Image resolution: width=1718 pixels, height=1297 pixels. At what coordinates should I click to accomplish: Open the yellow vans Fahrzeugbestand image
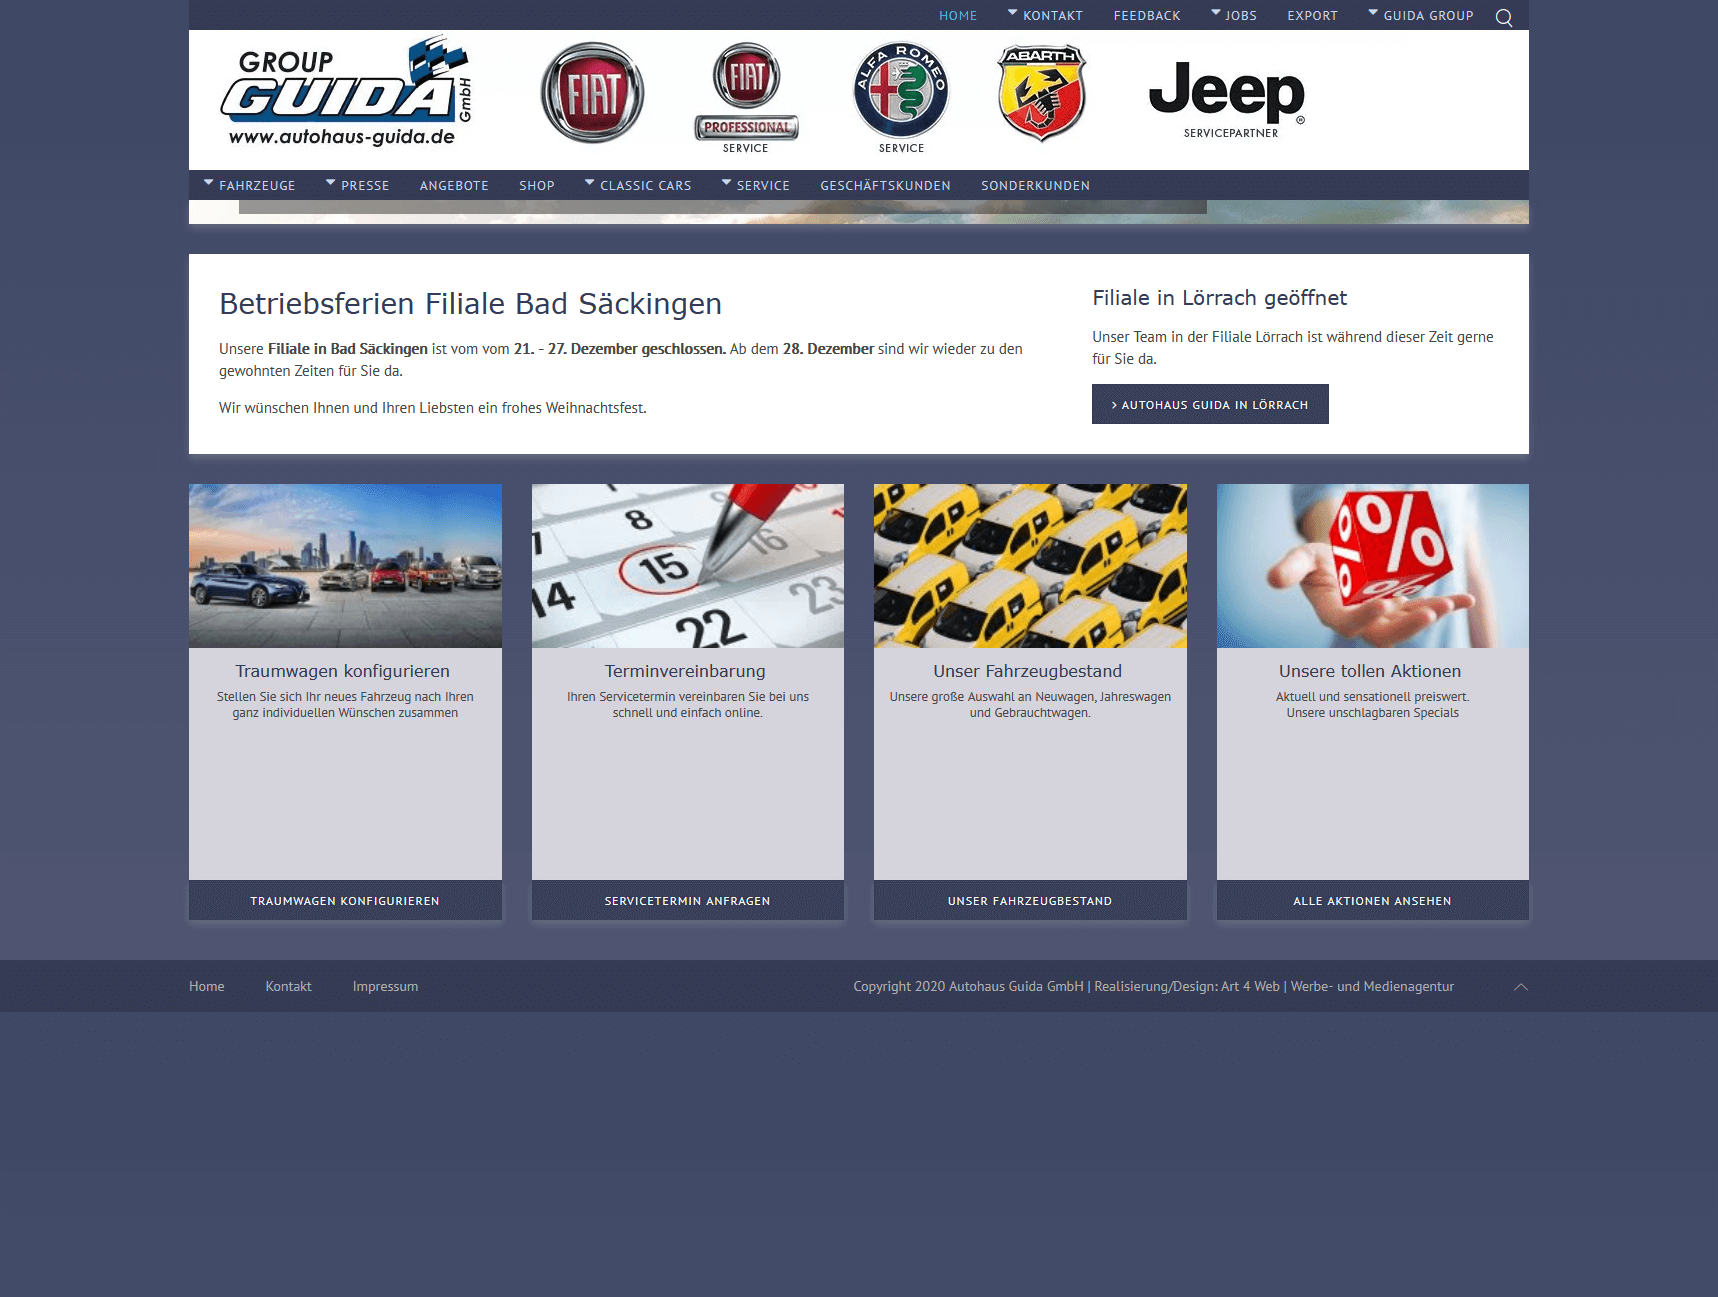[x=1030, y=566]
